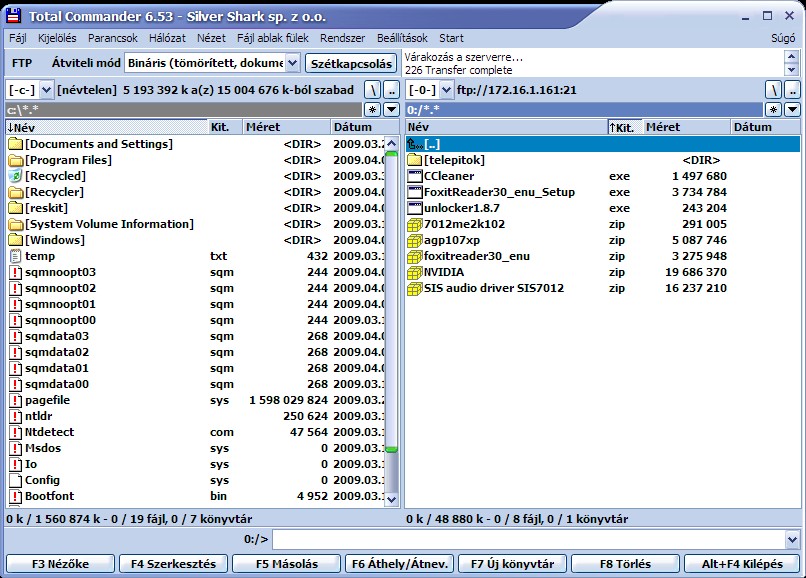The height and width of the screenshot is (578, 806).
Task: Click the sqmnoopt03 file icon
Action: pyautogui.click(x=16, y=272)
